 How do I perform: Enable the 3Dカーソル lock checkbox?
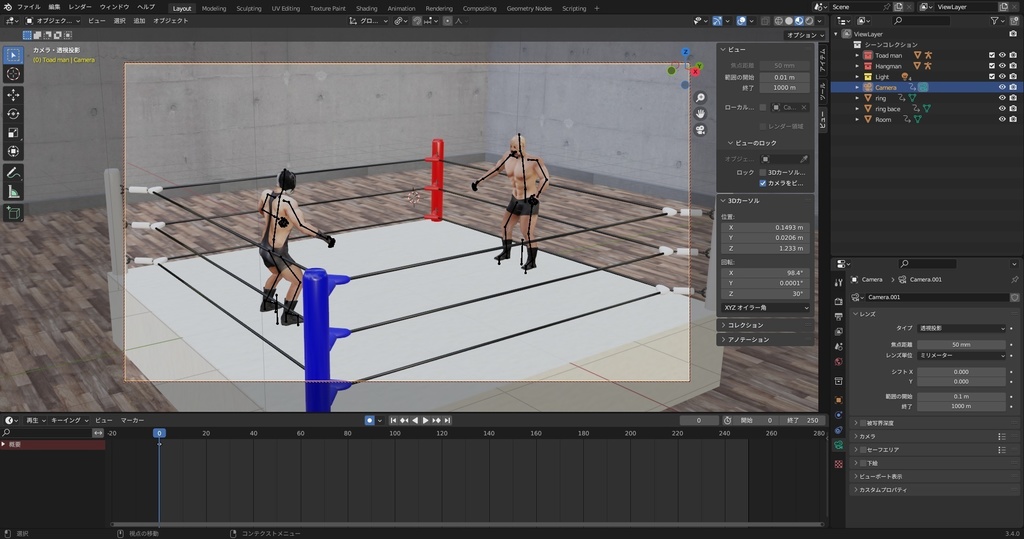[763, 172]
